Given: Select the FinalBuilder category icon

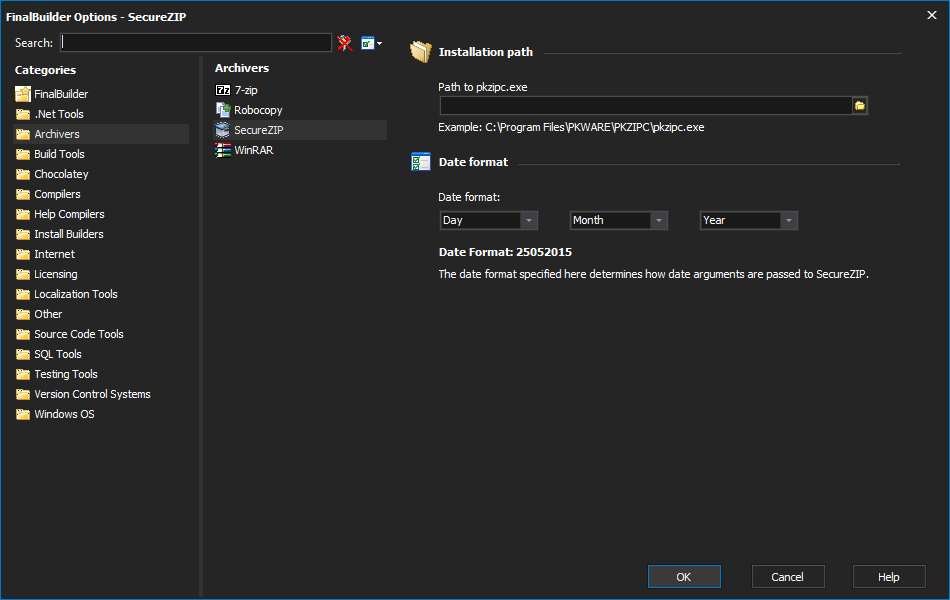Looking at the screenshot, I should [23, 94].
